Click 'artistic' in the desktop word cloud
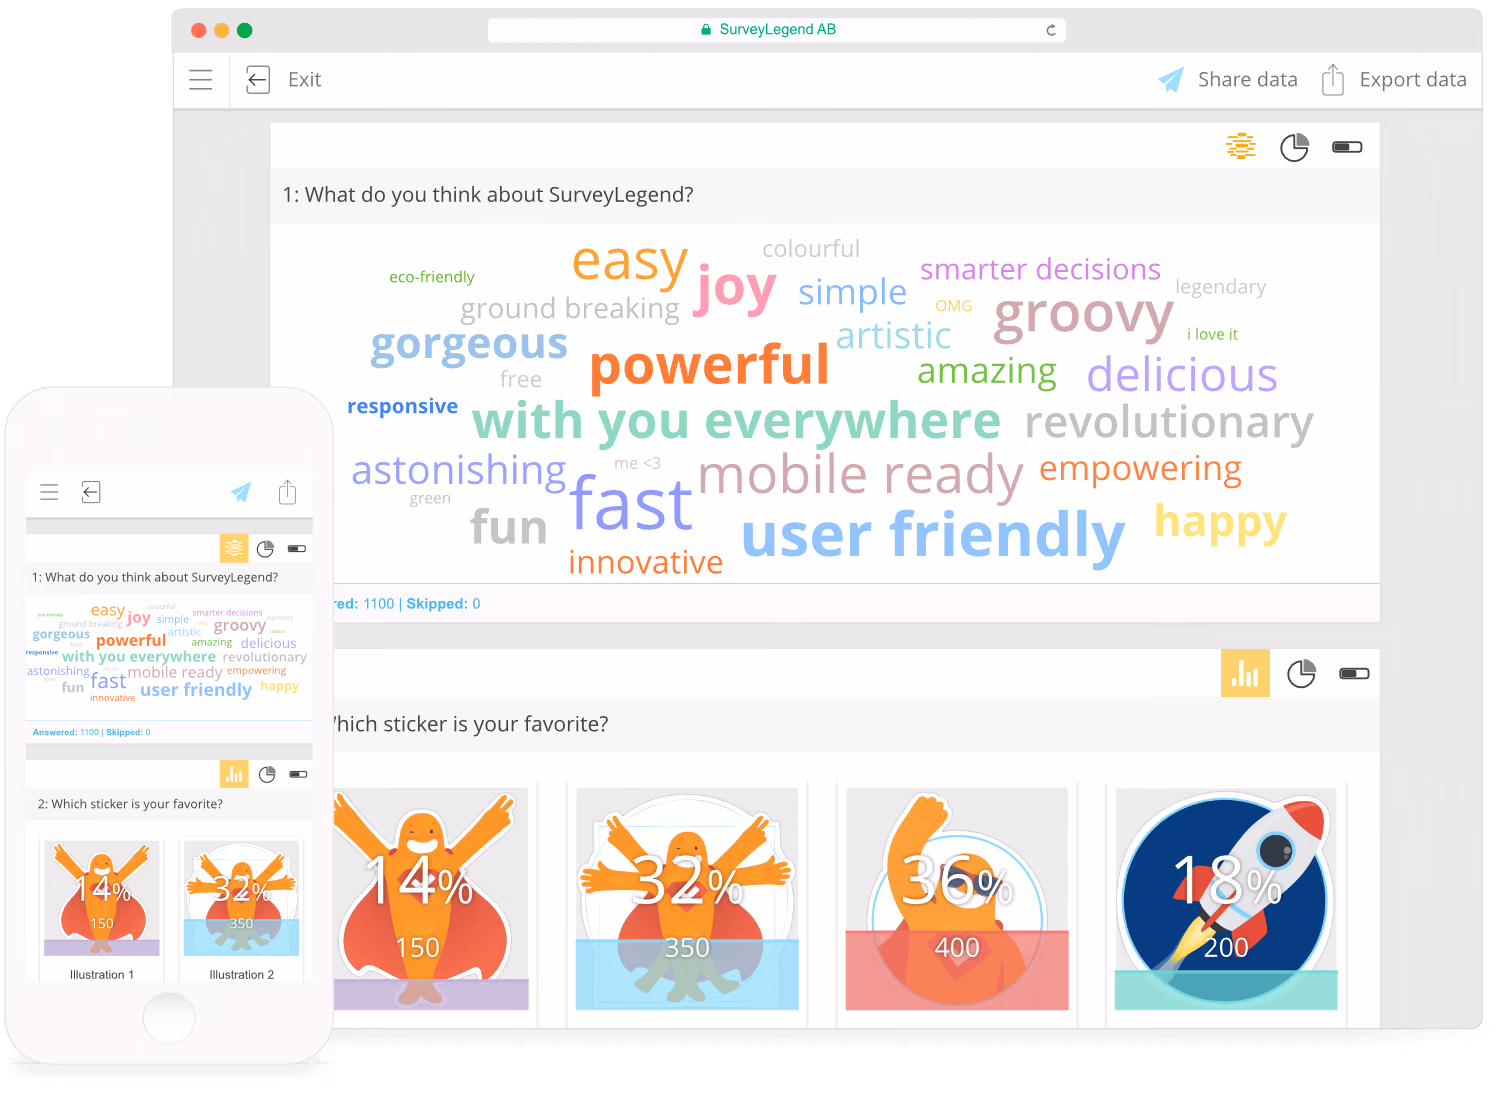The image size is (1500, 1093). point(894,336)
